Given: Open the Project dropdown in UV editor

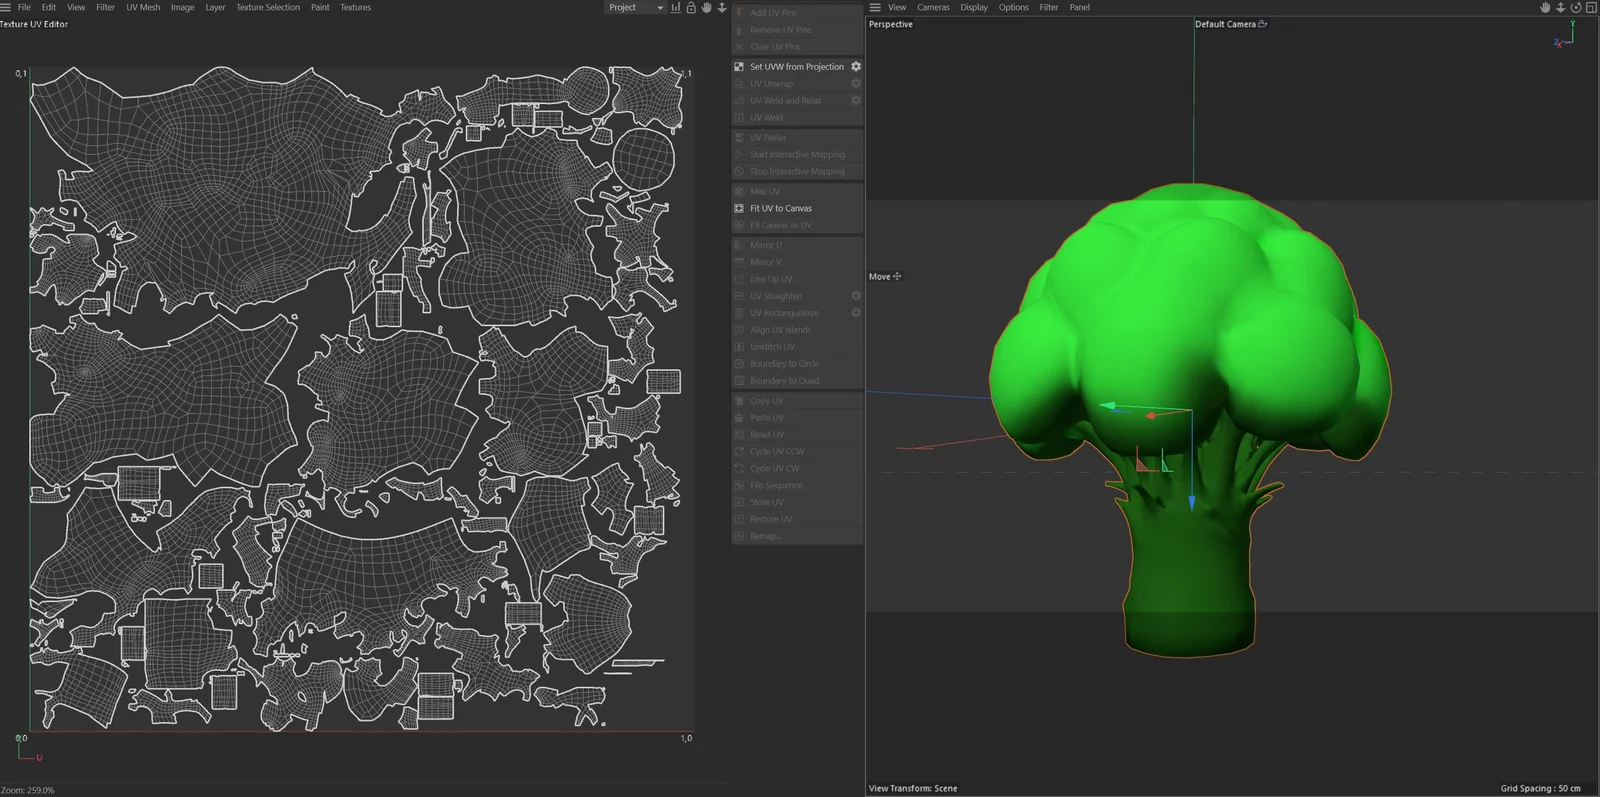Looking at the screenshot, I should tap(636, 7).
